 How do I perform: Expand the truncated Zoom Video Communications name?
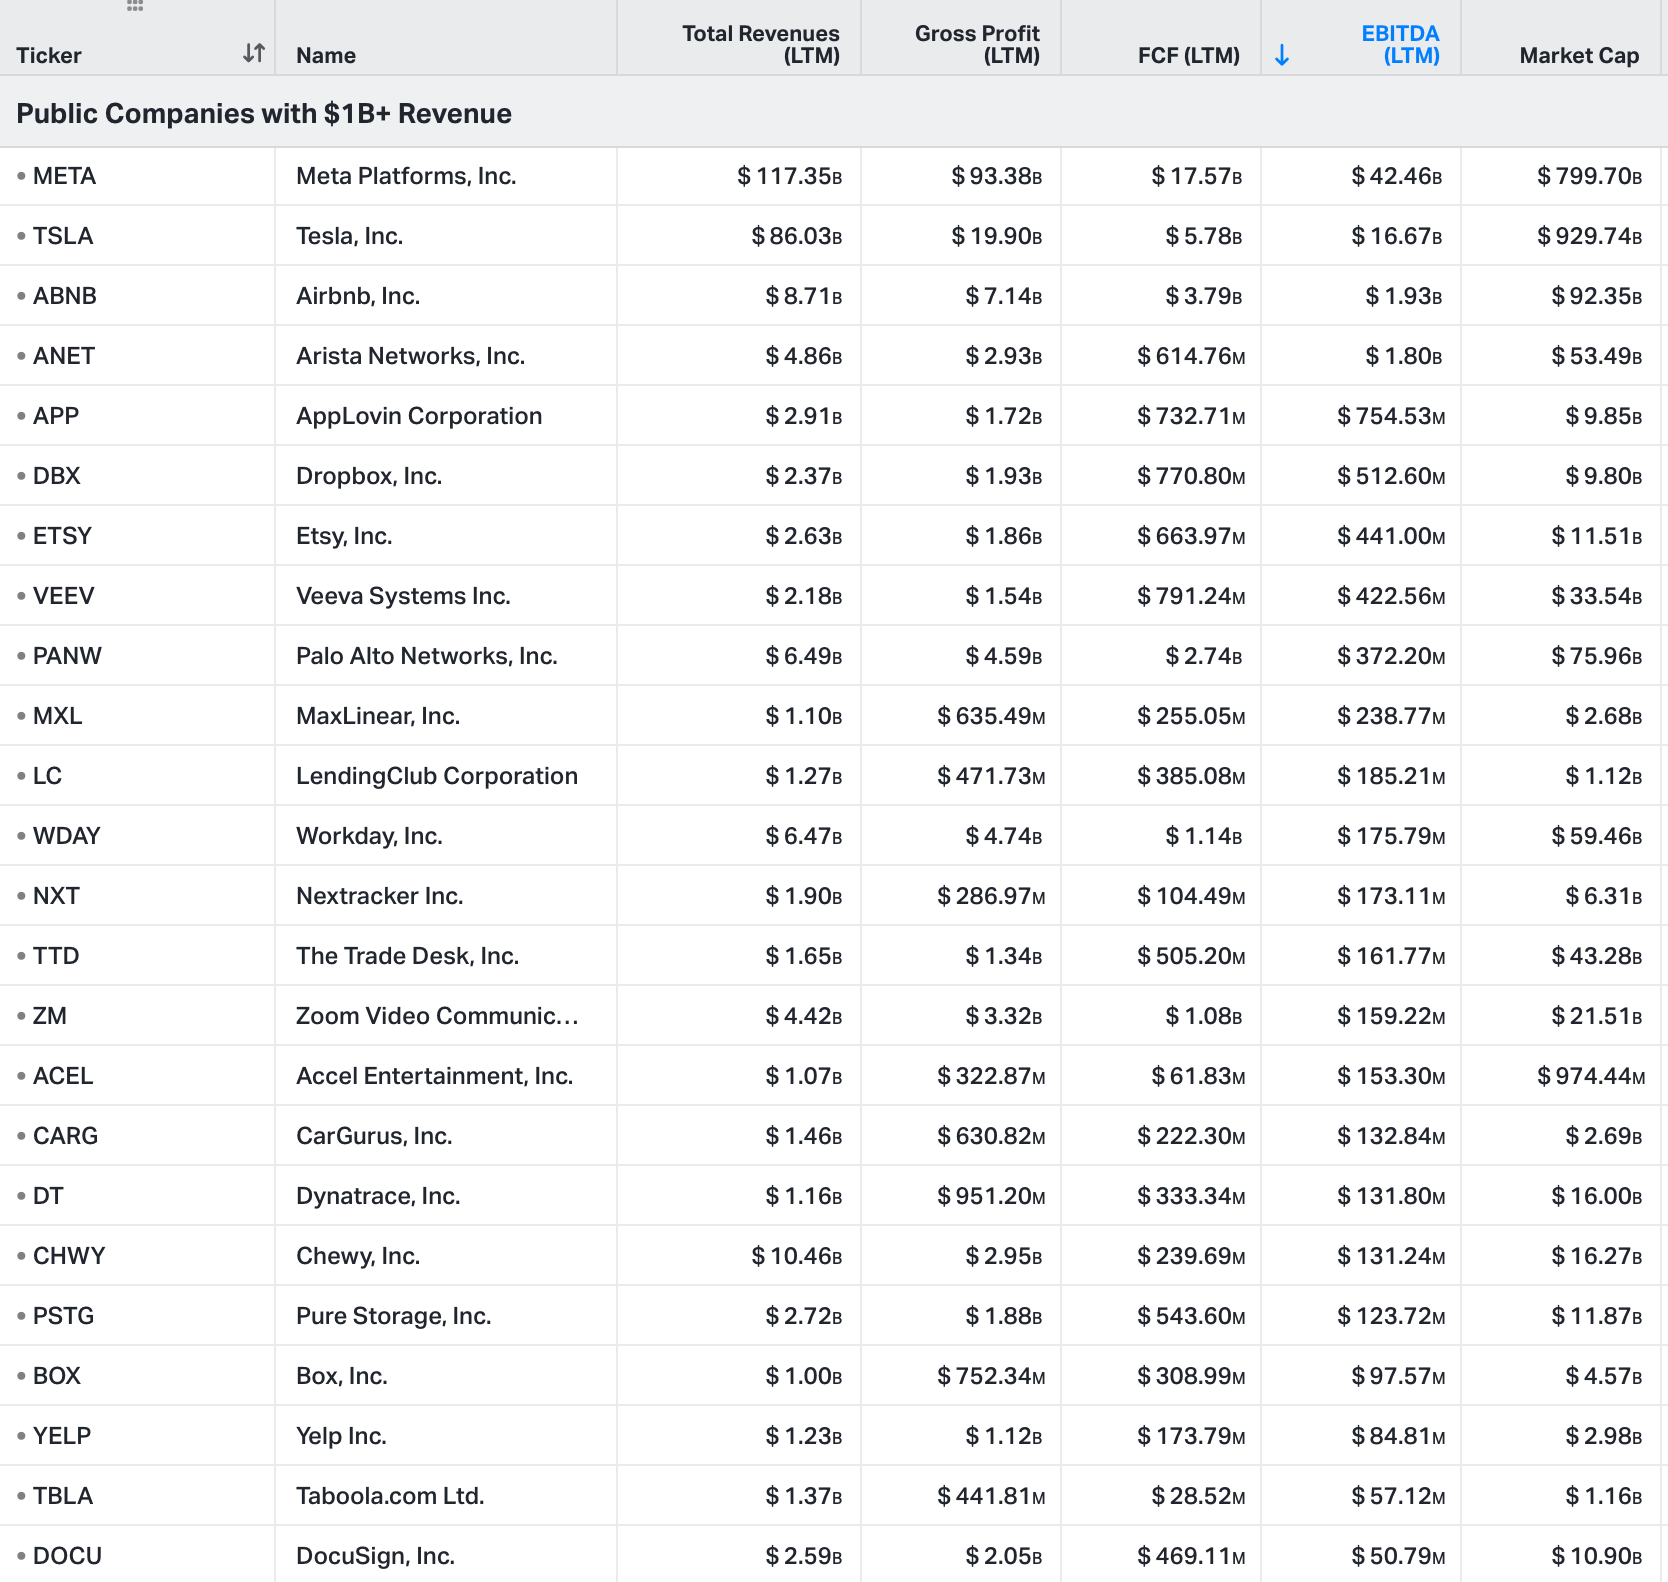[436, 1016]
